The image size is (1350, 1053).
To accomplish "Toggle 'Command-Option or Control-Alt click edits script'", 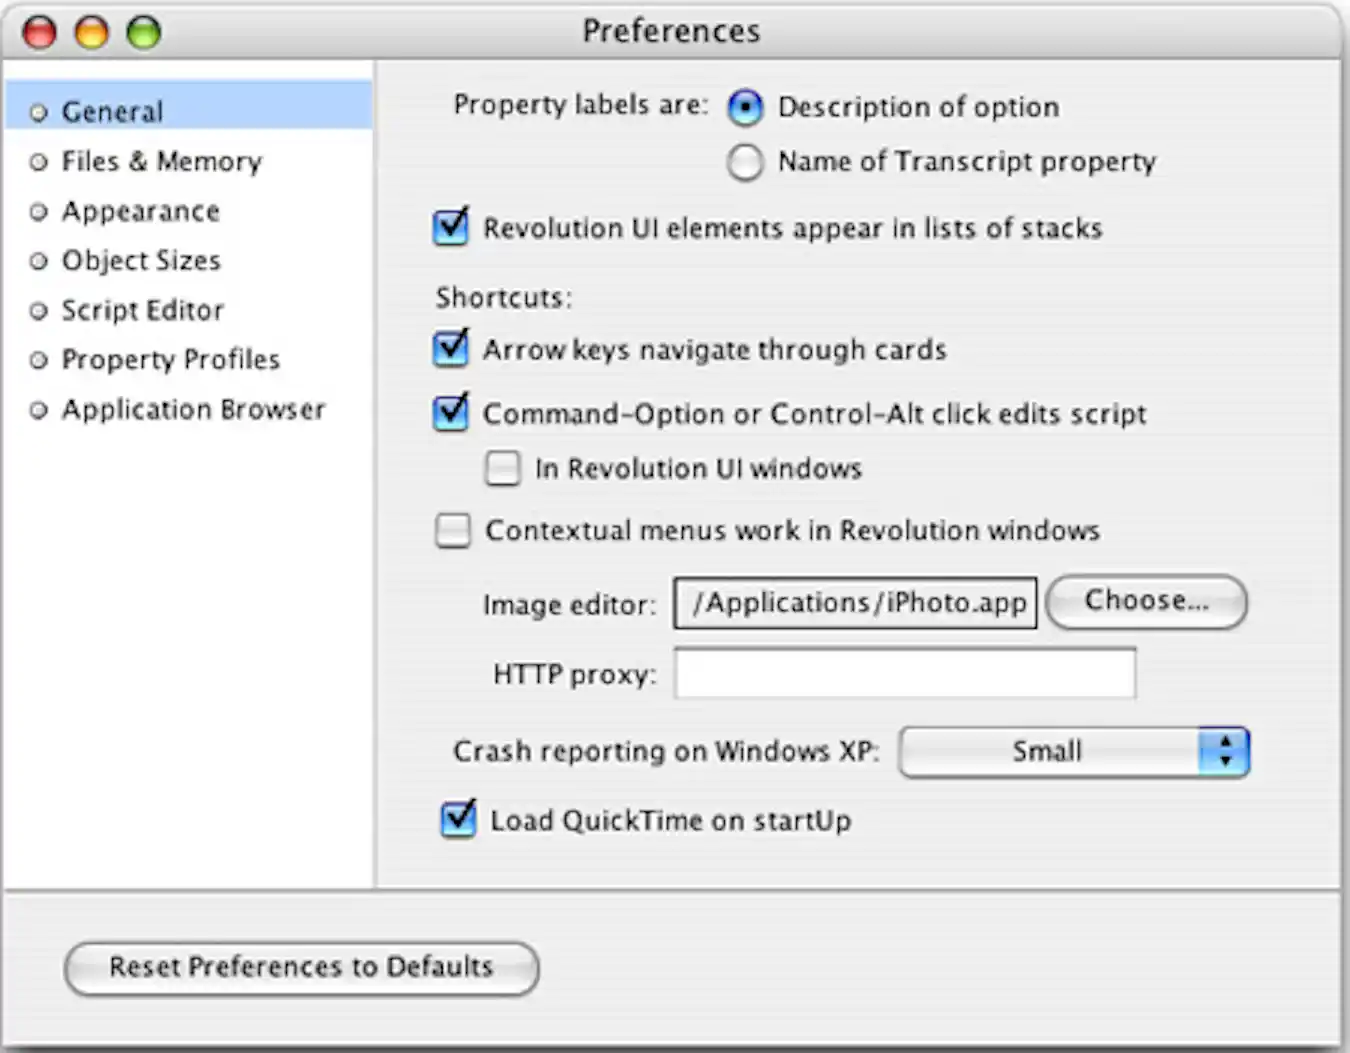I will click(451, 413).
